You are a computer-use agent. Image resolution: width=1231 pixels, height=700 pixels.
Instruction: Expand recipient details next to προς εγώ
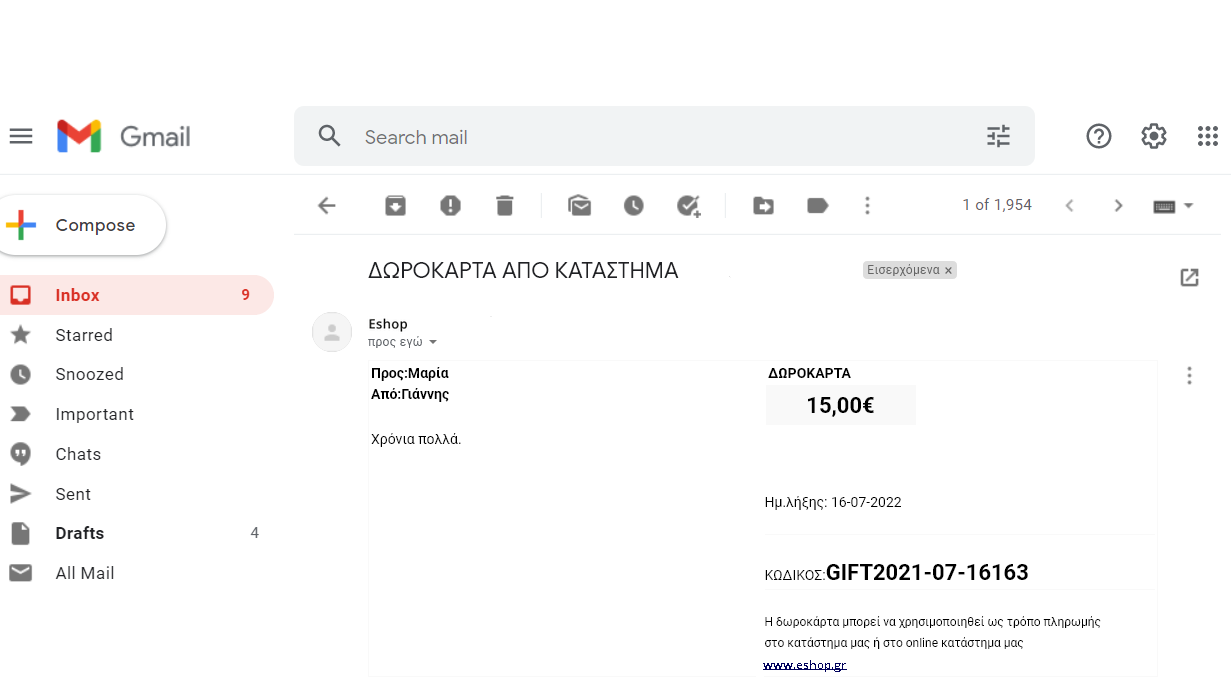pyautogui.click(x=433, y=342)
